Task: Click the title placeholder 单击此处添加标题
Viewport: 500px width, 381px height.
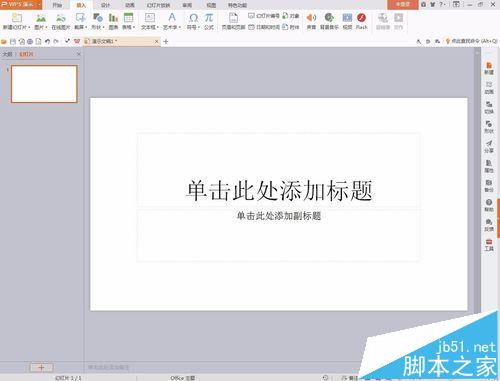Action: click(x=279, y=190)
